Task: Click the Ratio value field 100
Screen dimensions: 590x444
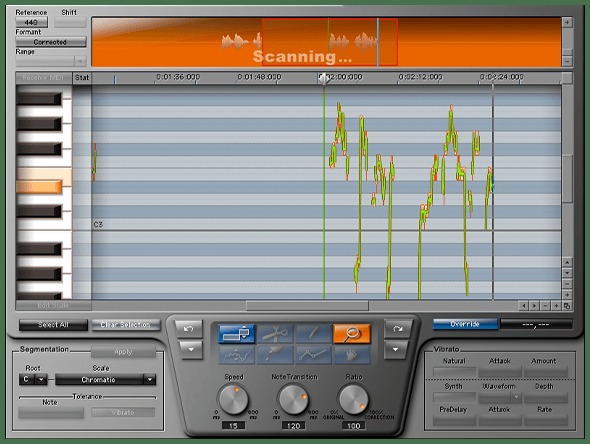Action: click(354, 426)
